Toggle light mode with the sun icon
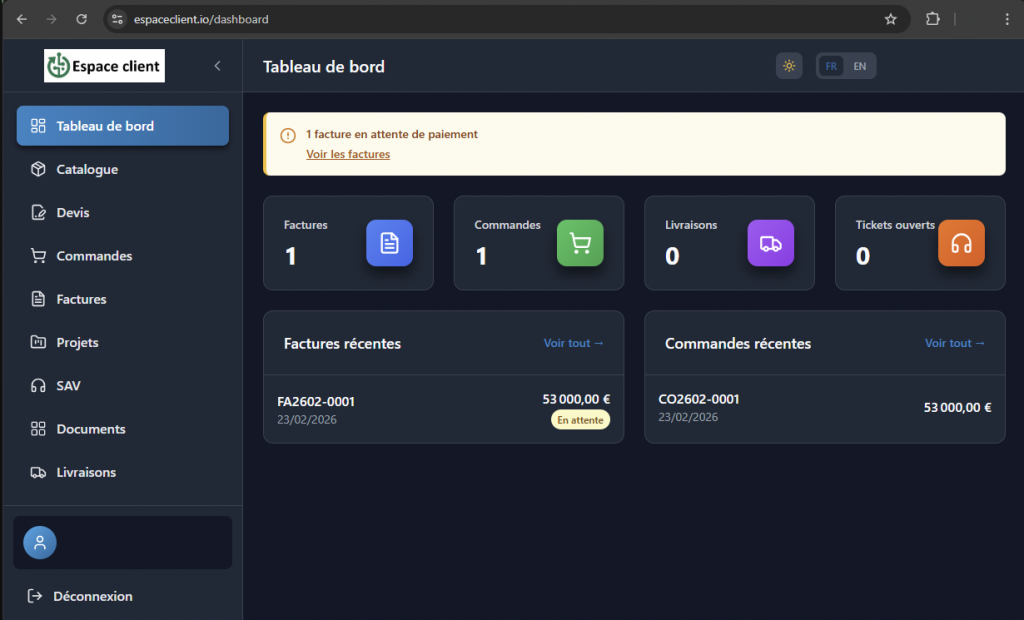 click(789, 65)
